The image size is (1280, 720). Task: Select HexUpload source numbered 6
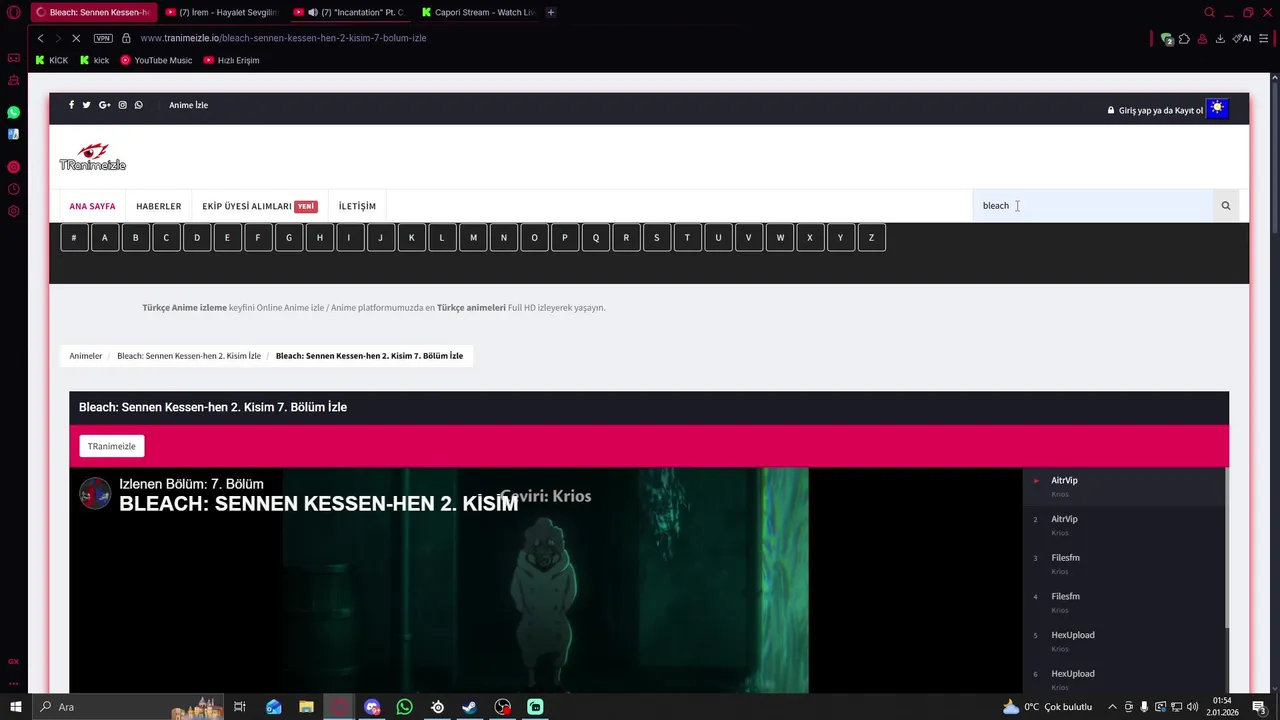click(x=1125, y=678)
